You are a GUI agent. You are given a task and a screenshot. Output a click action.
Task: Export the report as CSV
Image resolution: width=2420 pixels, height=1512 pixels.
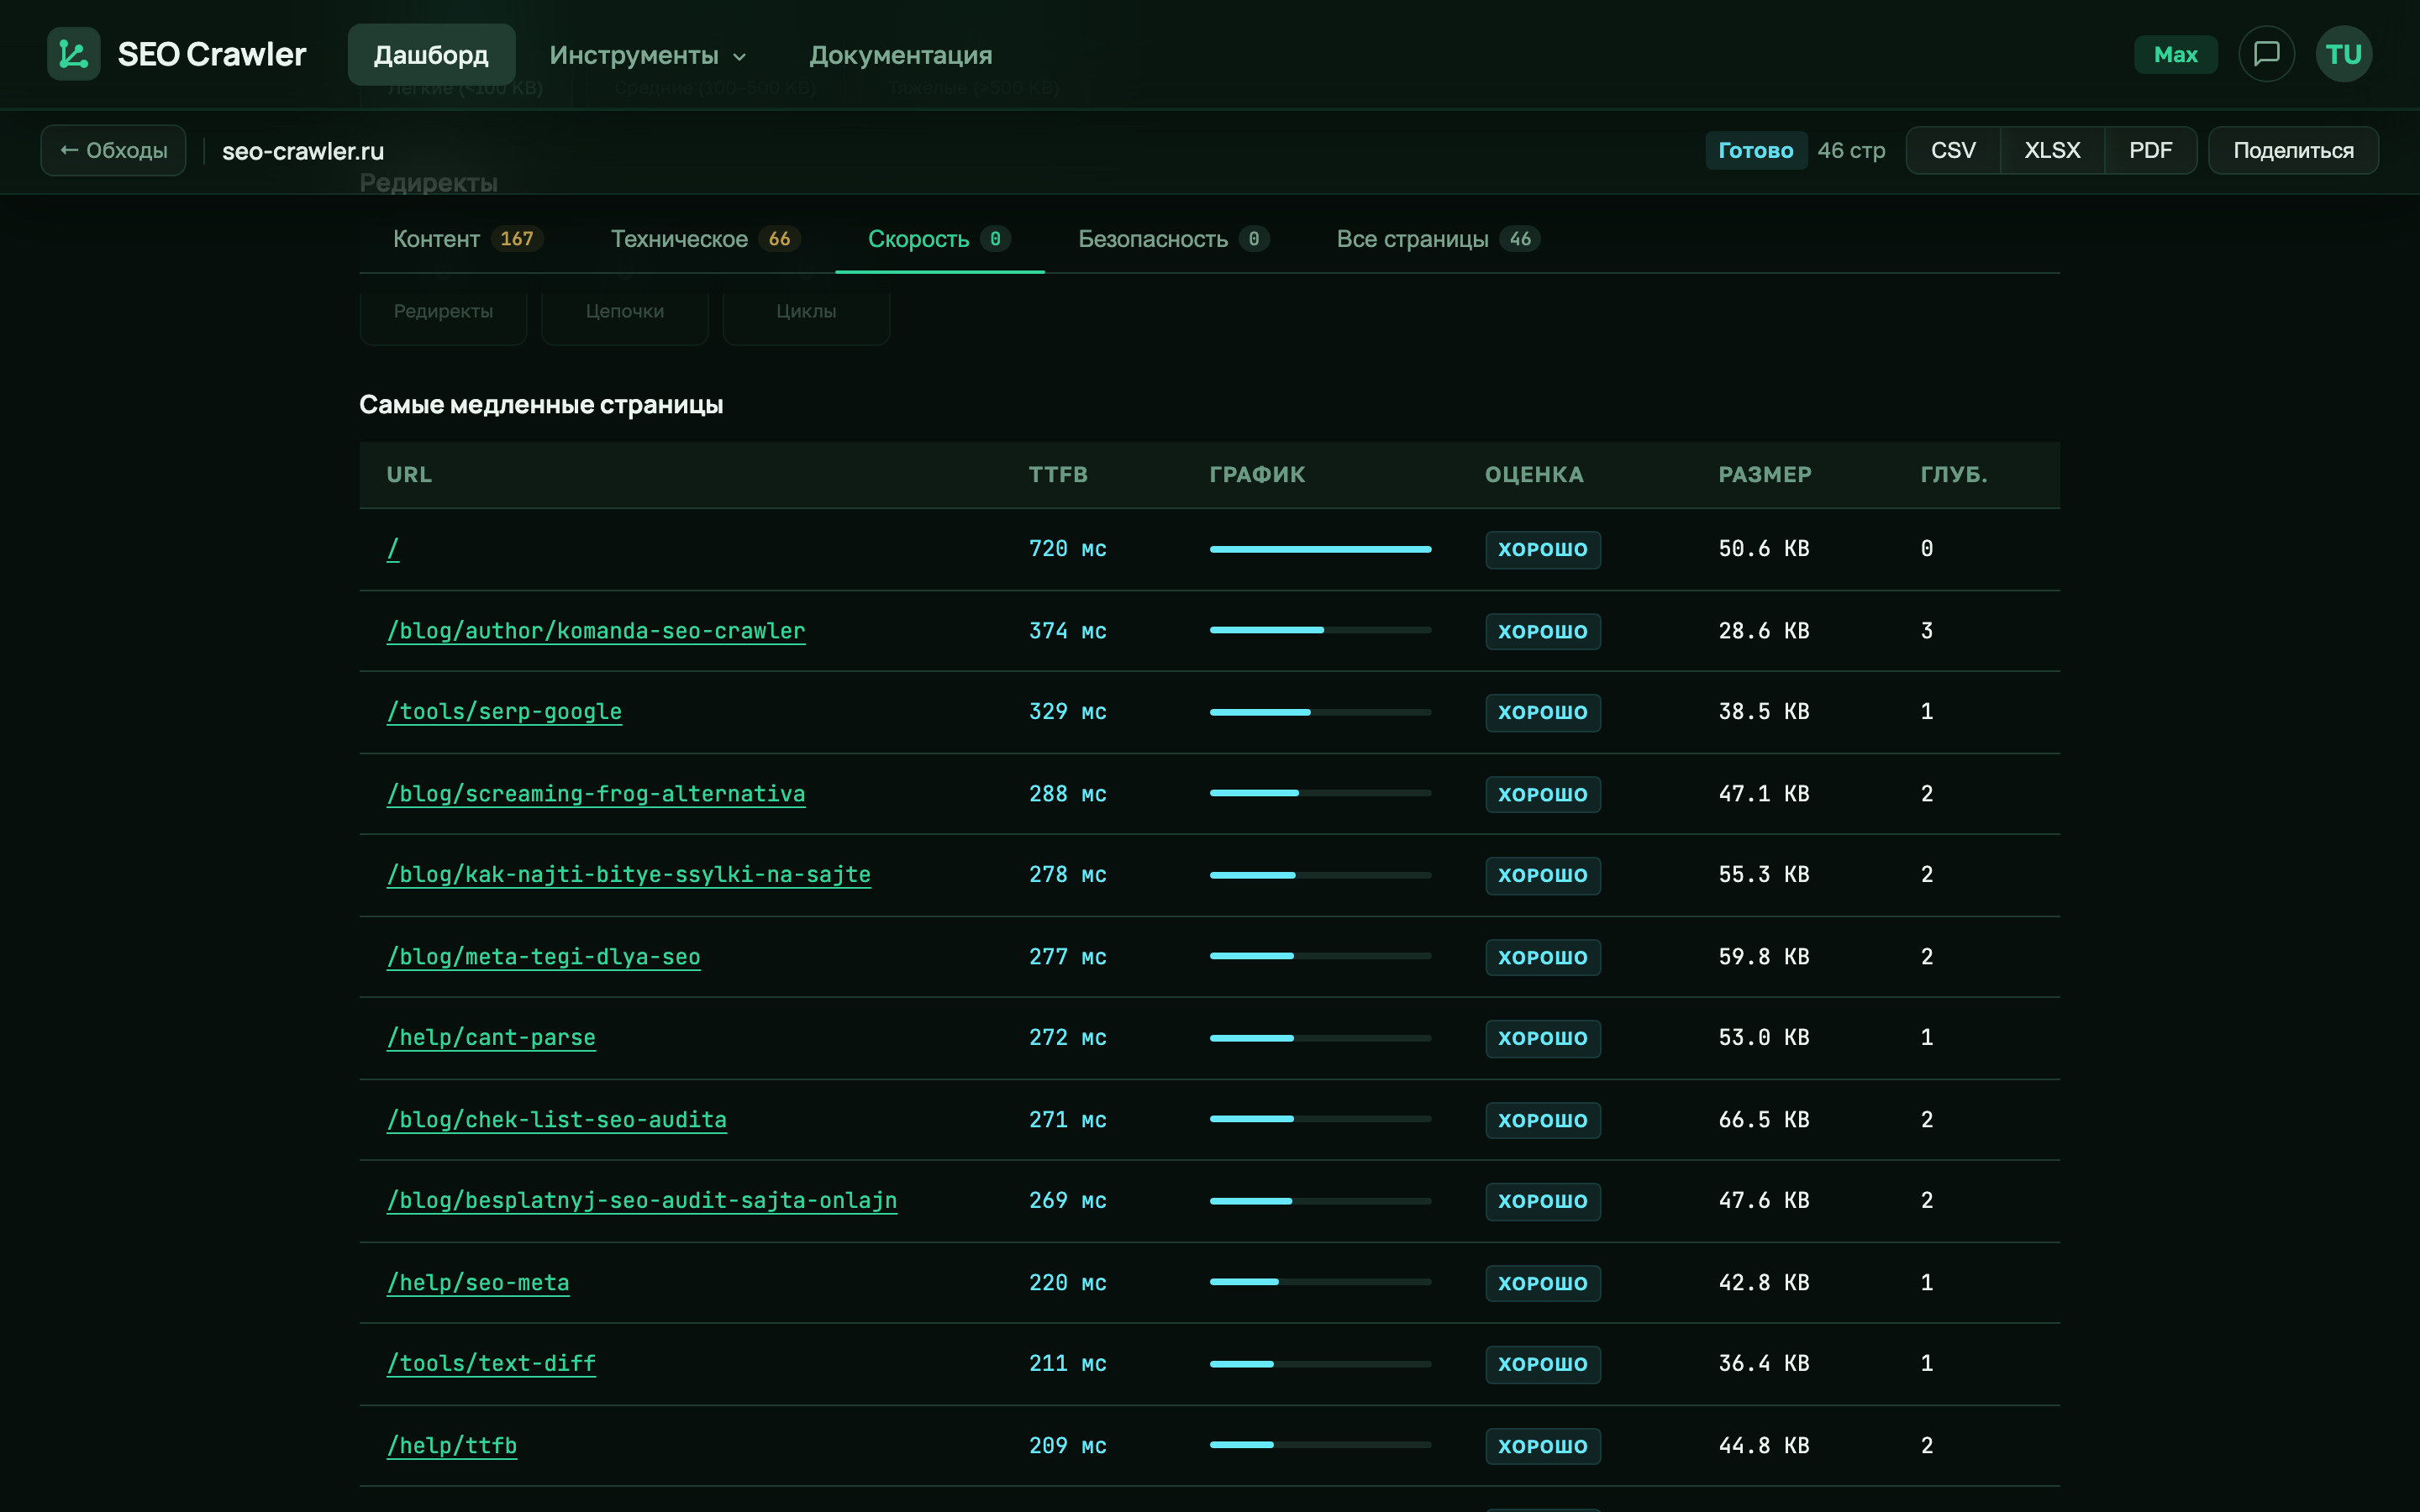[x=1953, y=150]
